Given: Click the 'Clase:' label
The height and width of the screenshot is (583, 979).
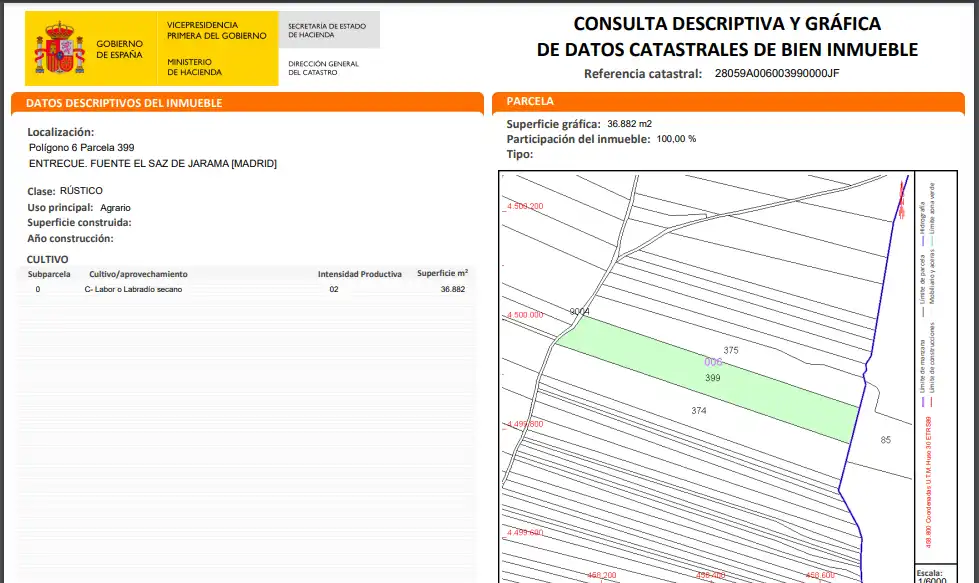Looking at the screenshot, I should click(x=41, y=191).
